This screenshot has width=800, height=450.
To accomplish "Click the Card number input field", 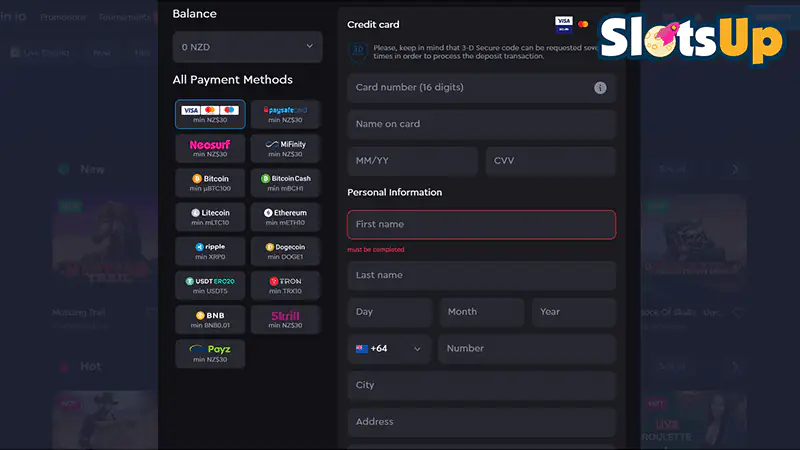I will pos(482,88).
